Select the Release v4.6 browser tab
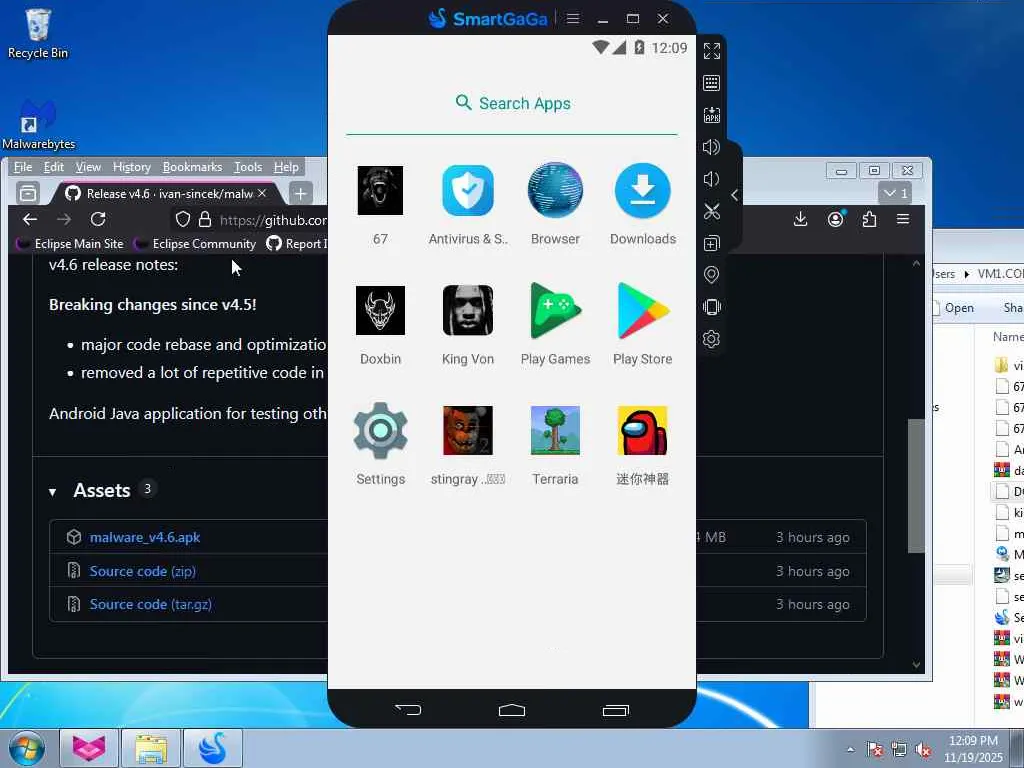 [x=166, y=193]
